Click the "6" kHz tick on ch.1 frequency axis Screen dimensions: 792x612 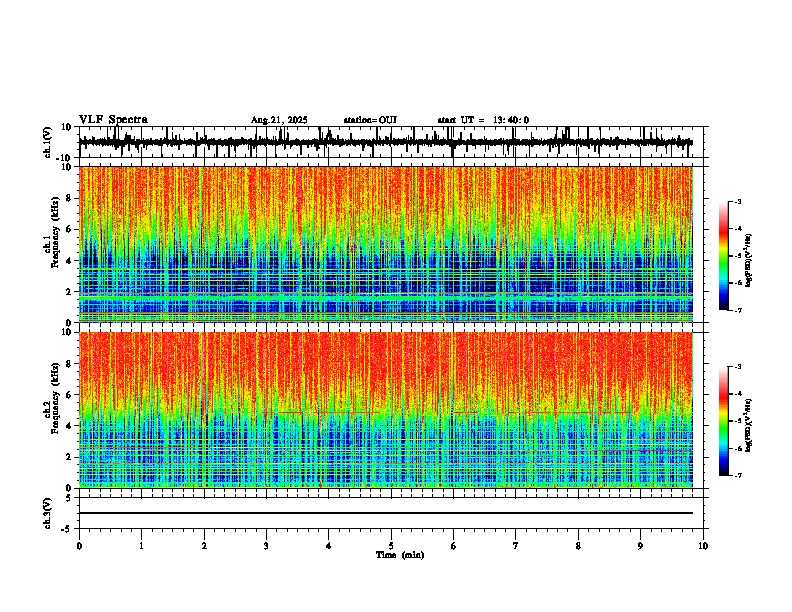[x=70, y=229]
